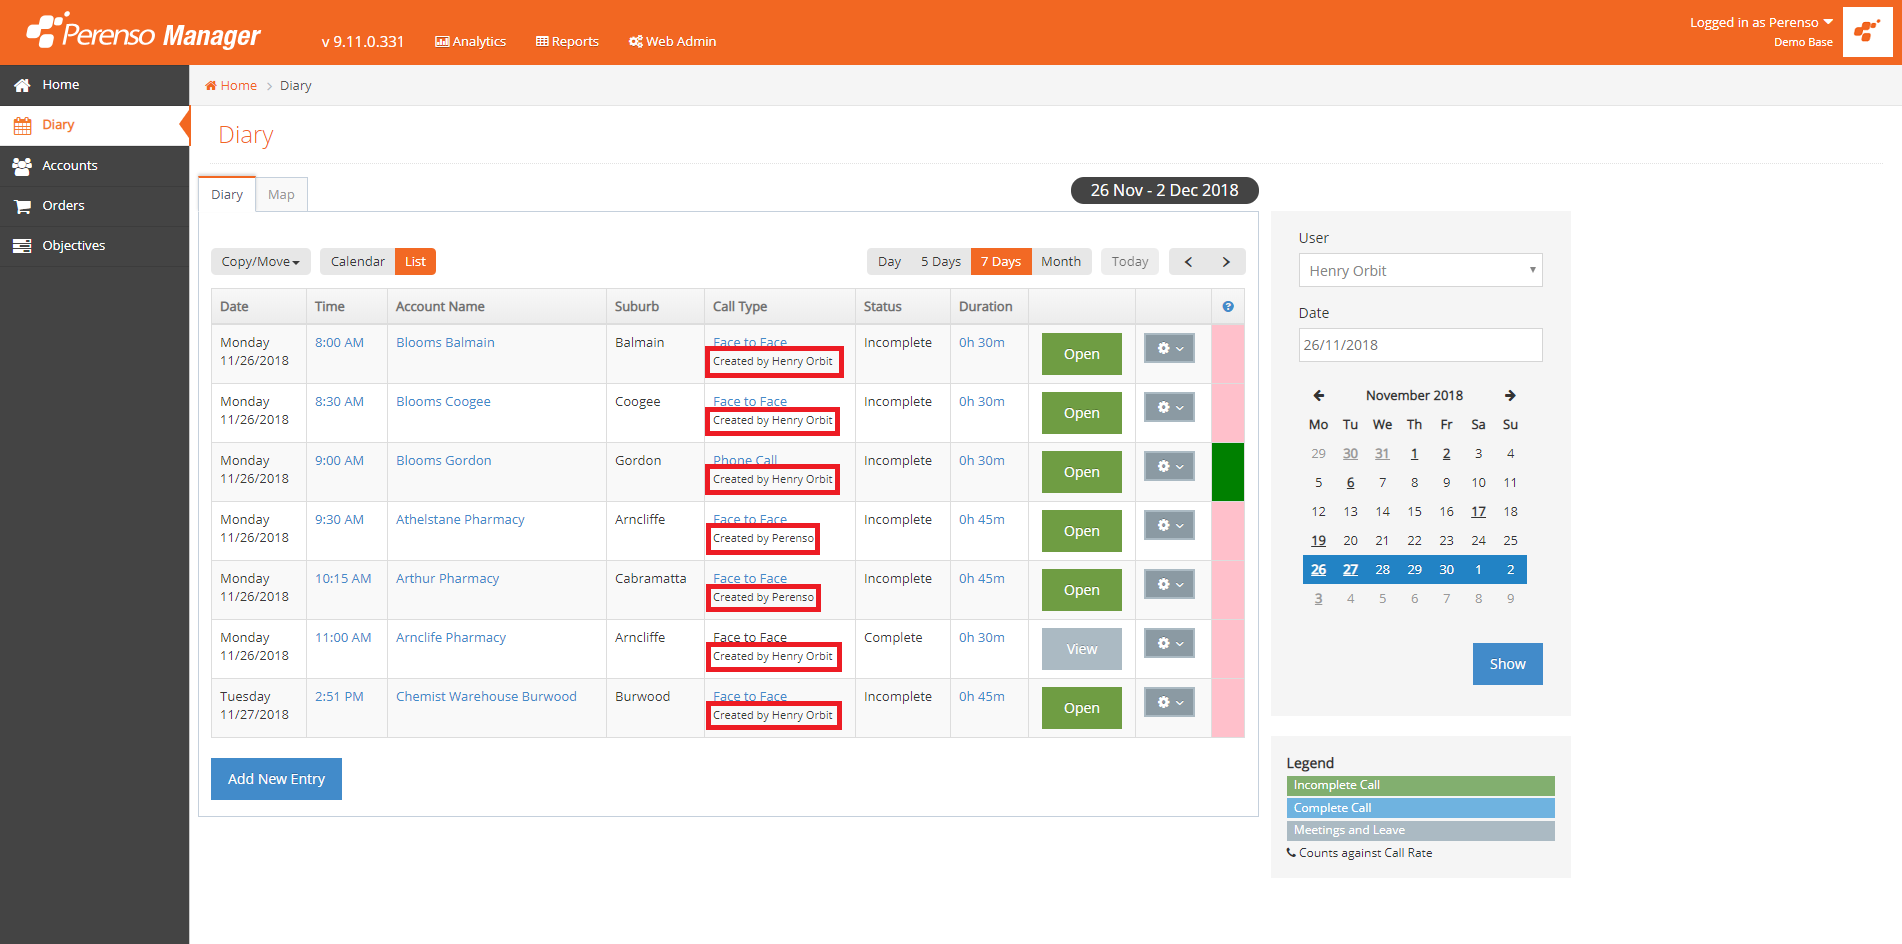This screenshot has height=944, width=1902.
Task: View the completed Arnclife Pharmacy entry
Action: coord(1081,649)
